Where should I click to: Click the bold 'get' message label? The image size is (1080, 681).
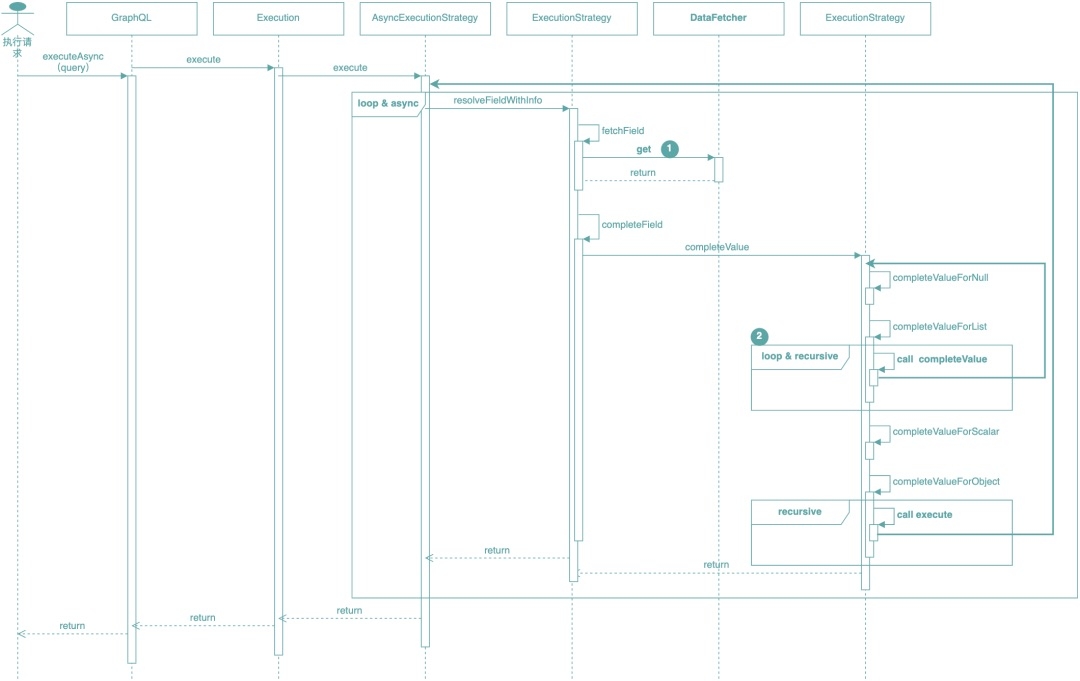click(x=643, y=149)
